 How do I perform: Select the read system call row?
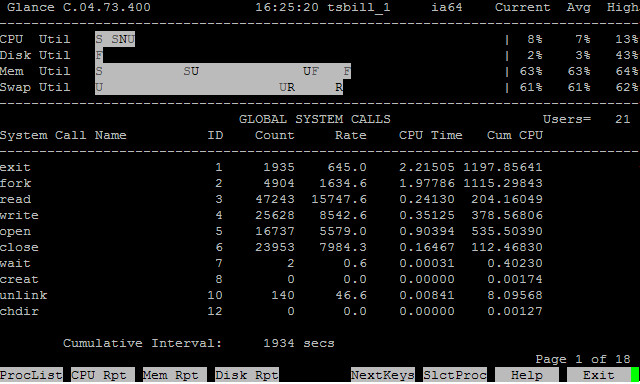(x=271, y=199)
